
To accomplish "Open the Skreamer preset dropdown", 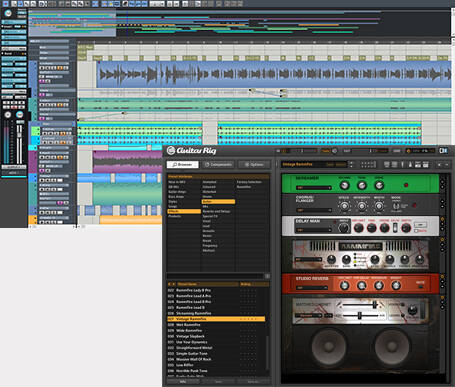I will [x=313, y=188].
